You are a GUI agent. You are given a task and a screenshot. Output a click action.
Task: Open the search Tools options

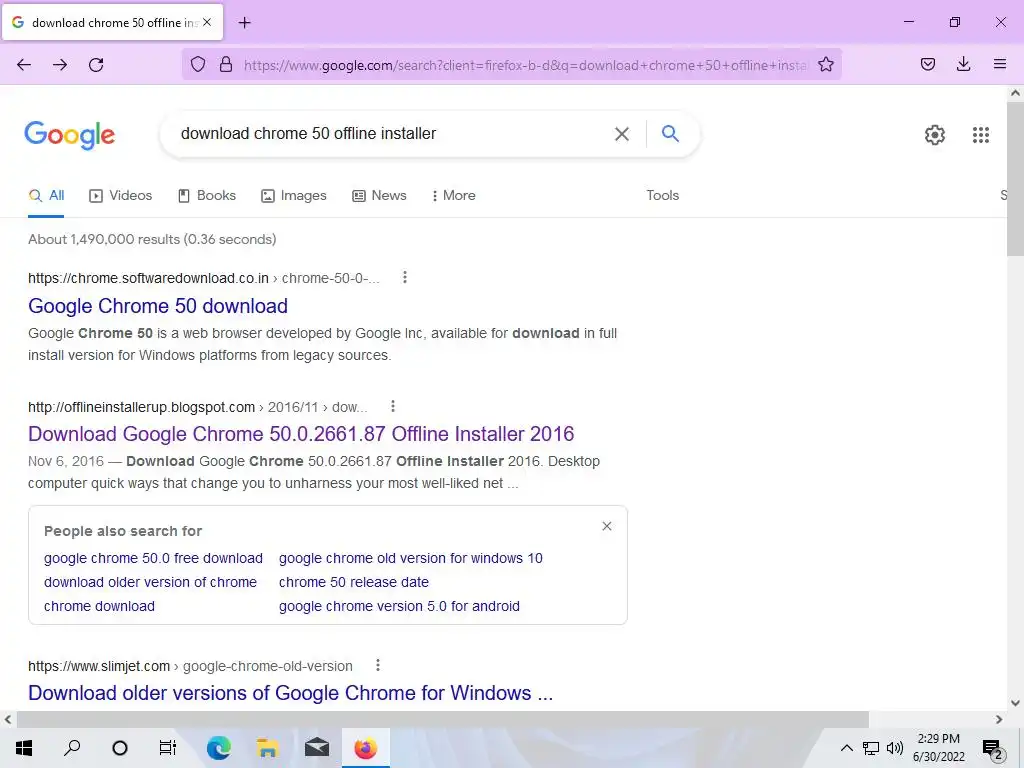tap(662, 195)
